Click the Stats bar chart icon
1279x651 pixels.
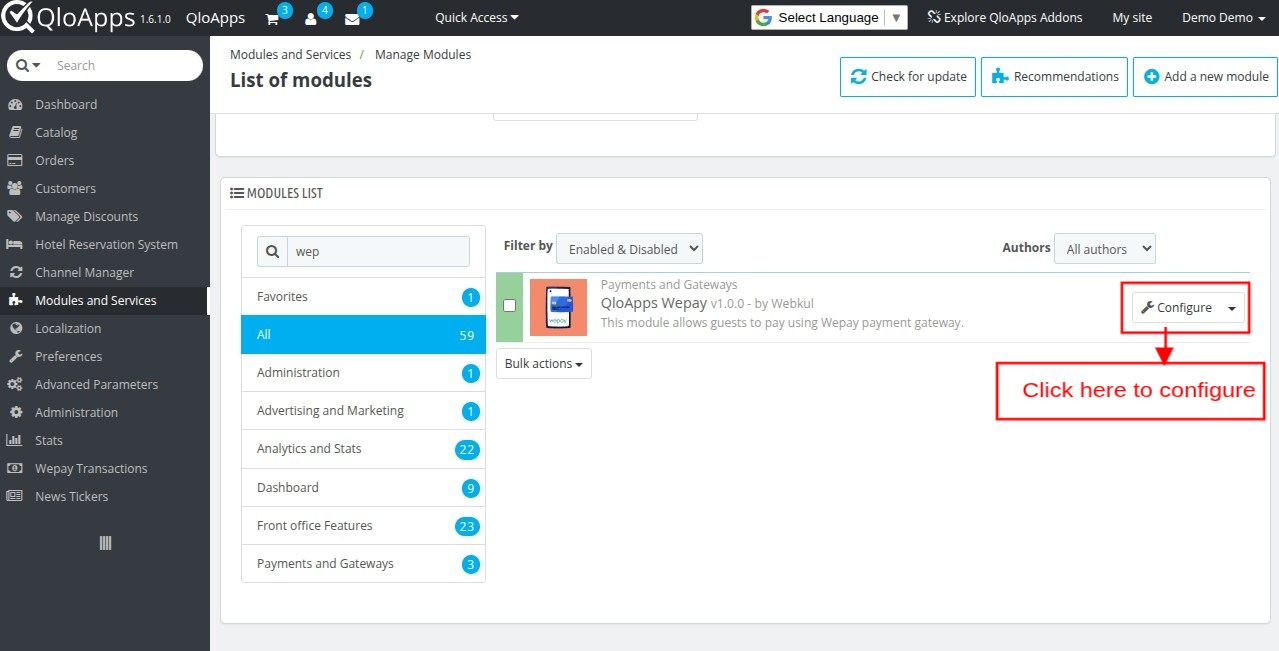tap(15, 440)
